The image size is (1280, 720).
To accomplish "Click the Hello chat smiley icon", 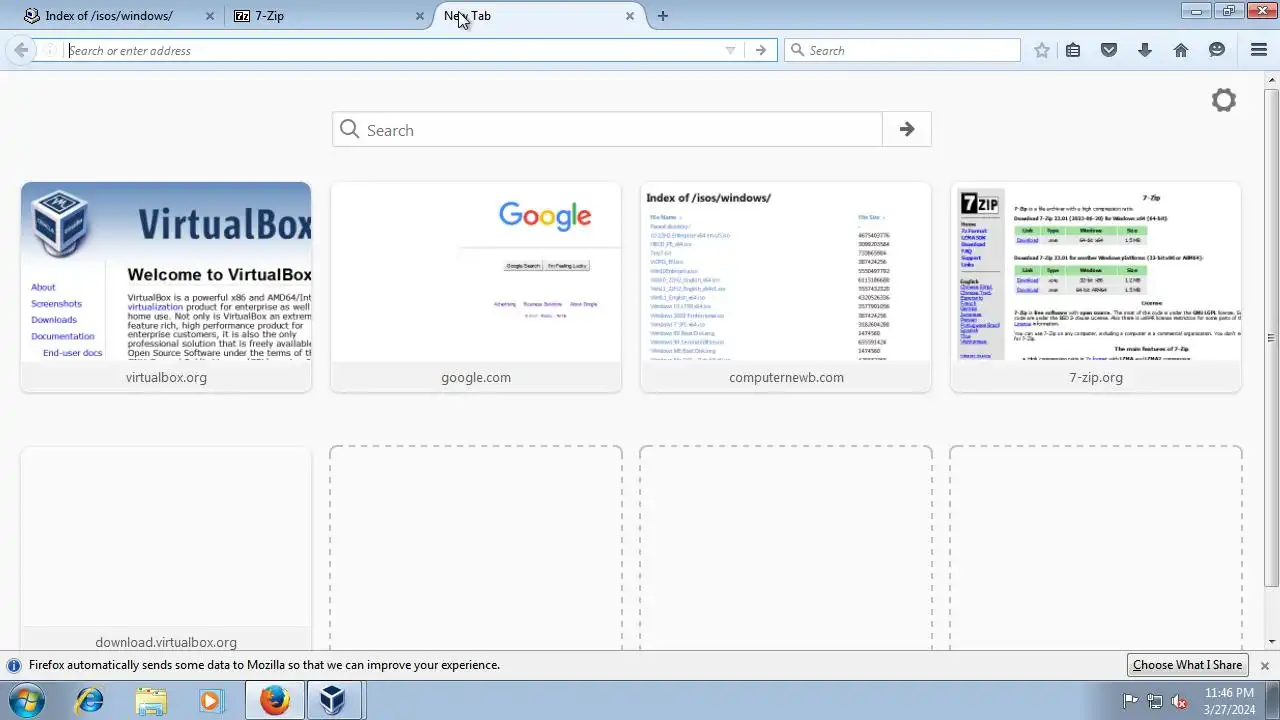I will tap(1217, 50).
